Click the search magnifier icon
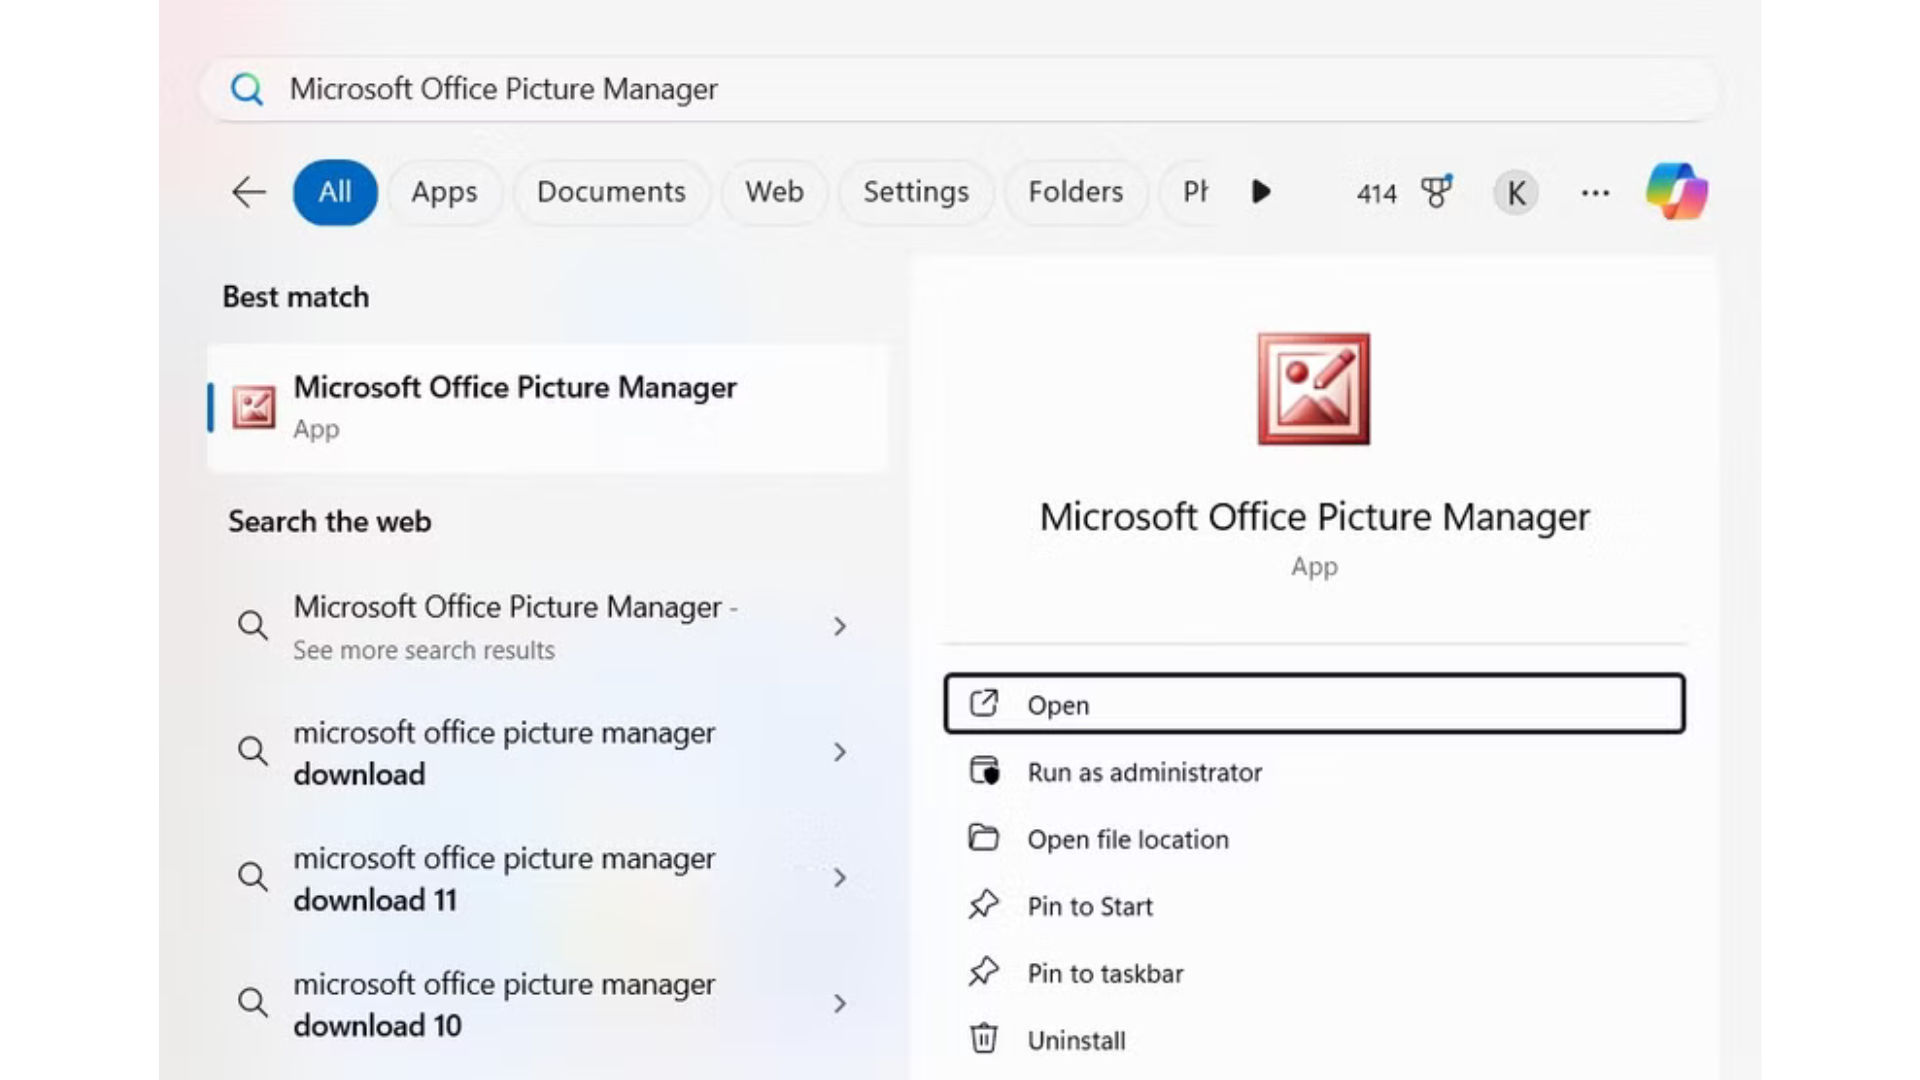1920x1080 pixels. click(x=246, y=89)
